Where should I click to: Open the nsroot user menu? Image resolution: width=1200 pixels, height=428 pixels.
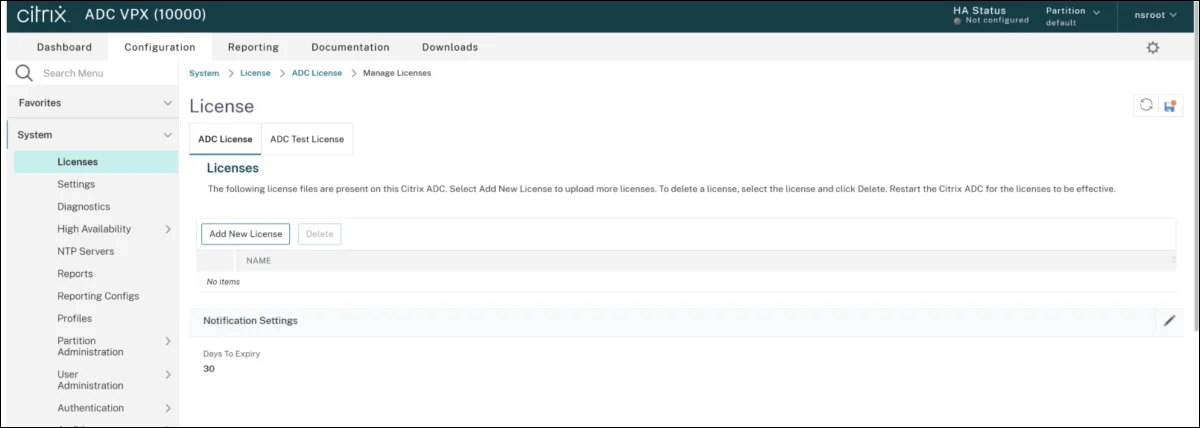coord(1156,15)
